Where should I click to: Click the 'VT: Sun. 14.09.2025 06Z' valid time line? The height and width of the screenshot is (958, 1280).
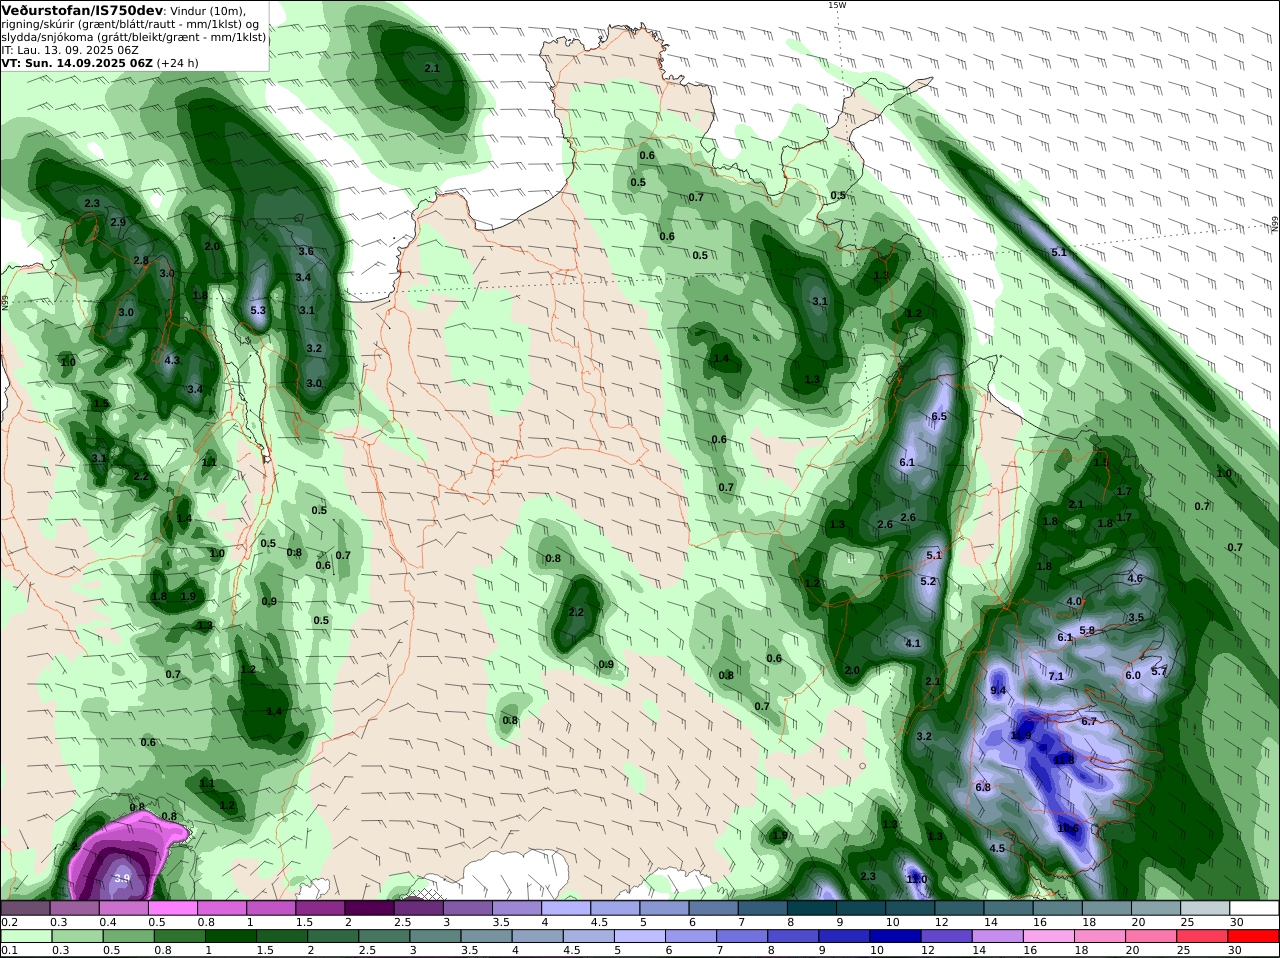[x=77, y=63]
